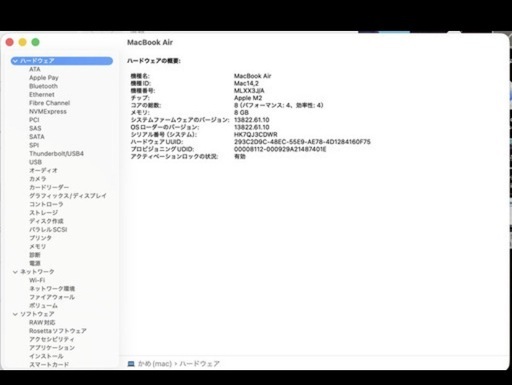Select ネットワーク環境 in the sidebar
512x385 pixels.
point(52,289)
